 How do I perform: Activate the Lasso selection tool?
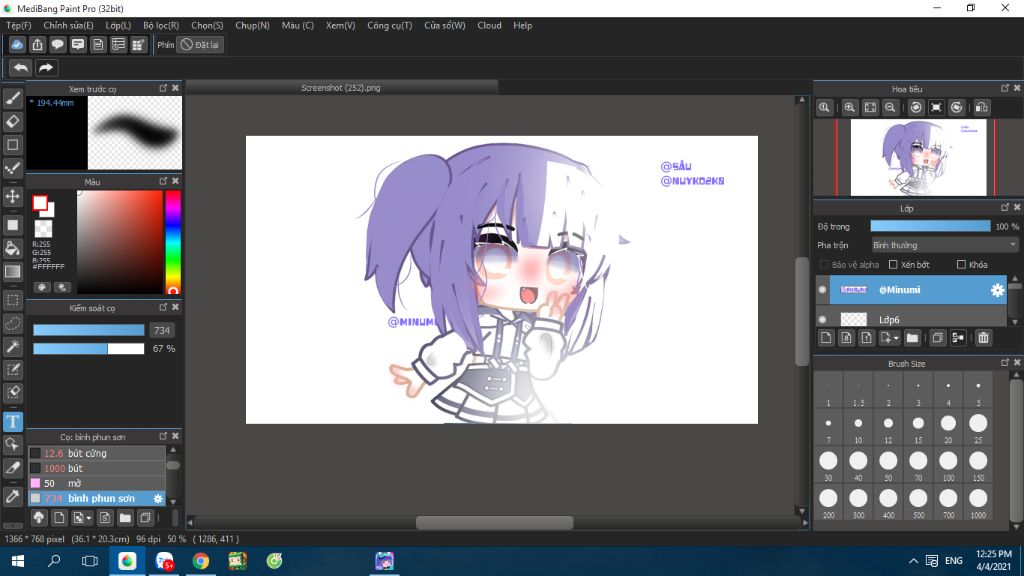(x=12, y=324)
